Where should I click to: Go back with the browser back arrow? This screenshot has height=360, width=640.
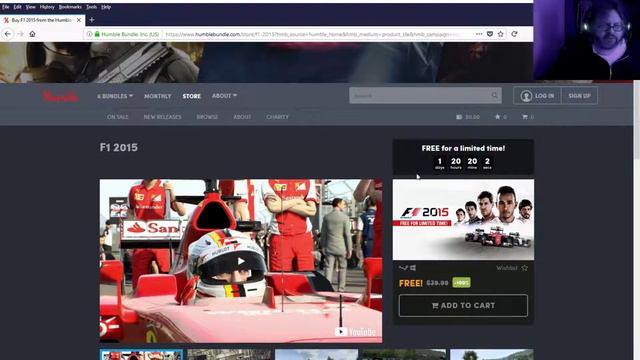coord(8,34)
